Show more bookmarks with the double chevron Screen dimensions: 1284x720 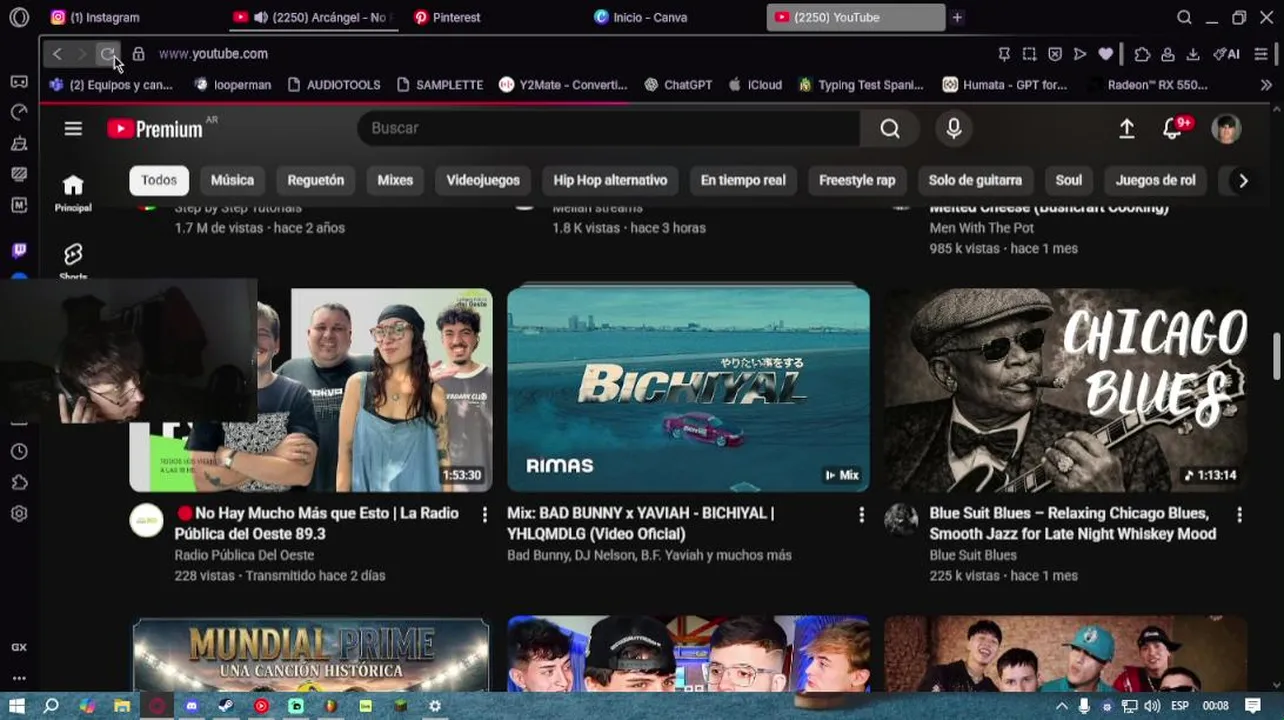click(x=1266, y=85)
